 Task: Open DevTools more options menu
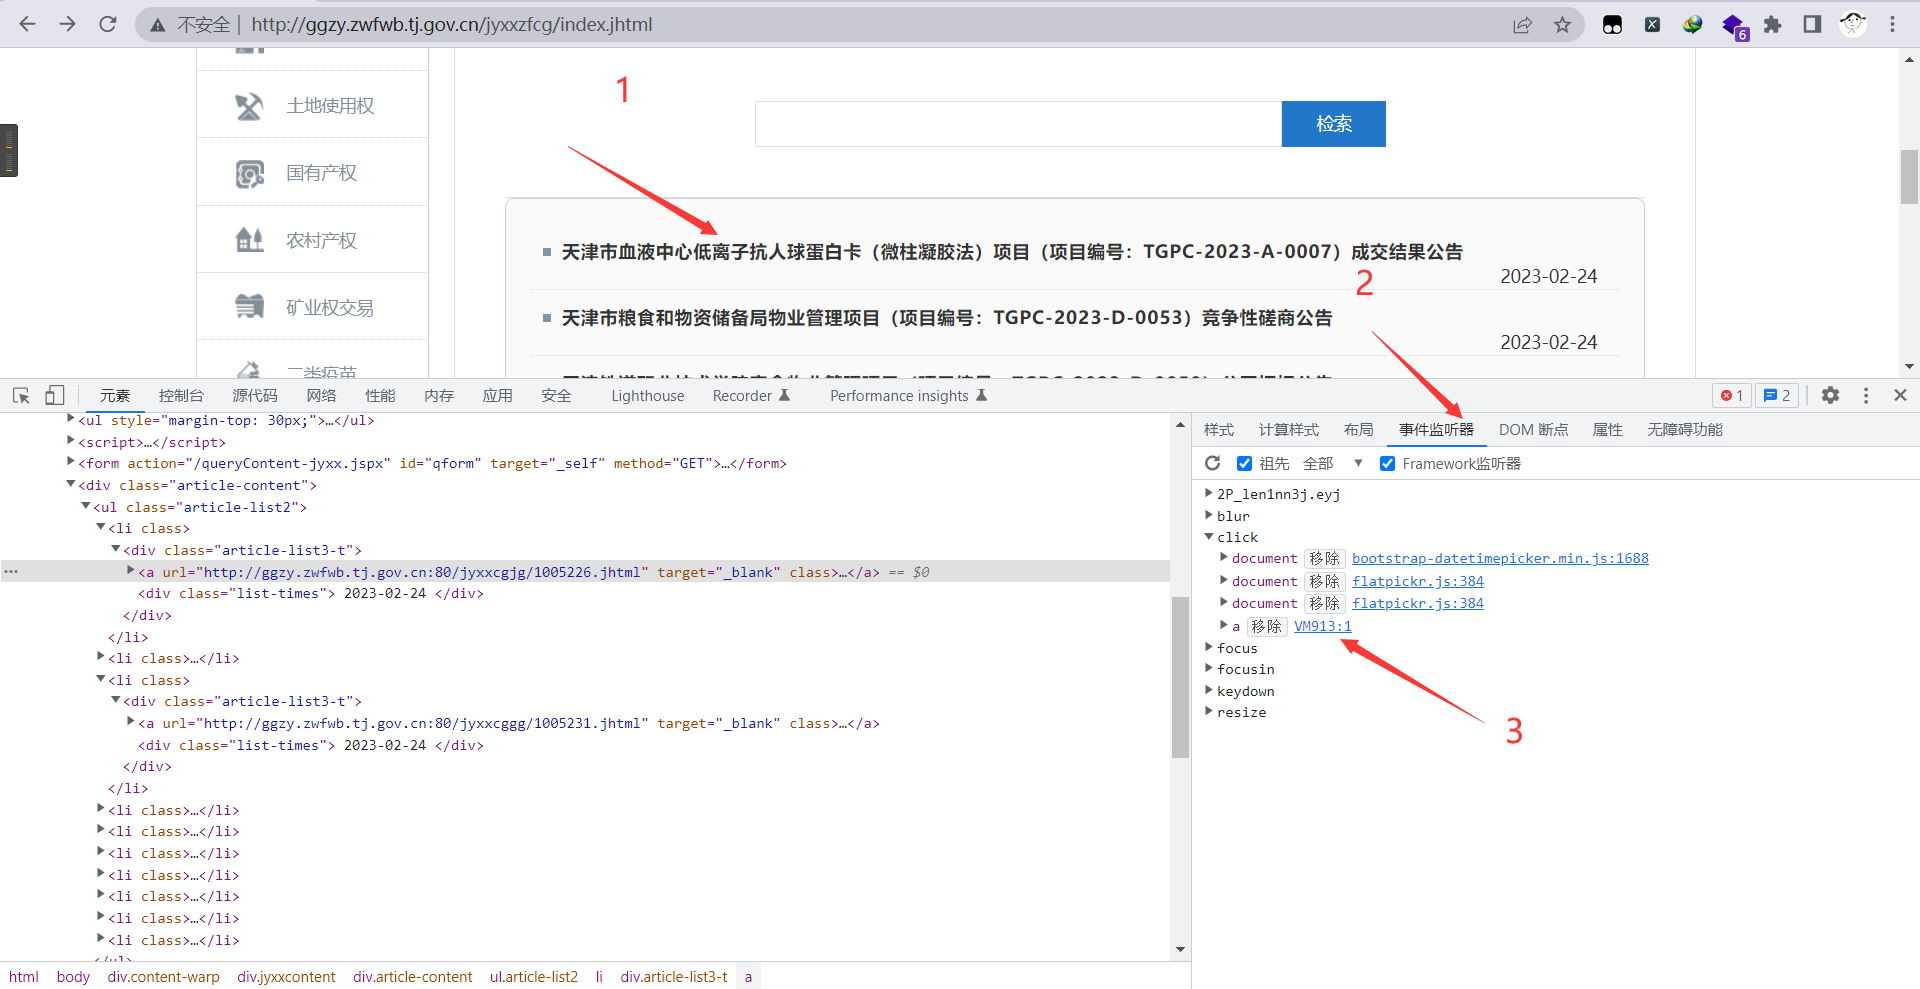[x=1866, y=395]
